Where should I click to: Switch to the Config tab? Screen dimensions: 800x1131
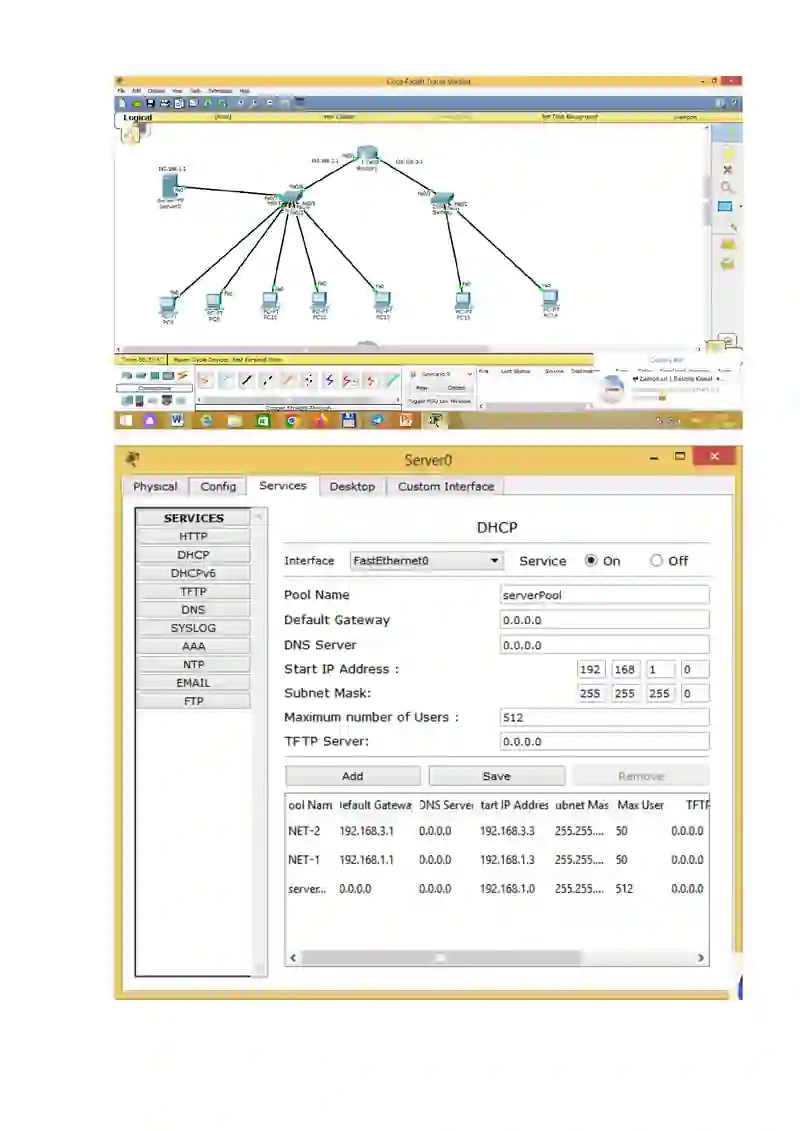click(x=218, y=487)
